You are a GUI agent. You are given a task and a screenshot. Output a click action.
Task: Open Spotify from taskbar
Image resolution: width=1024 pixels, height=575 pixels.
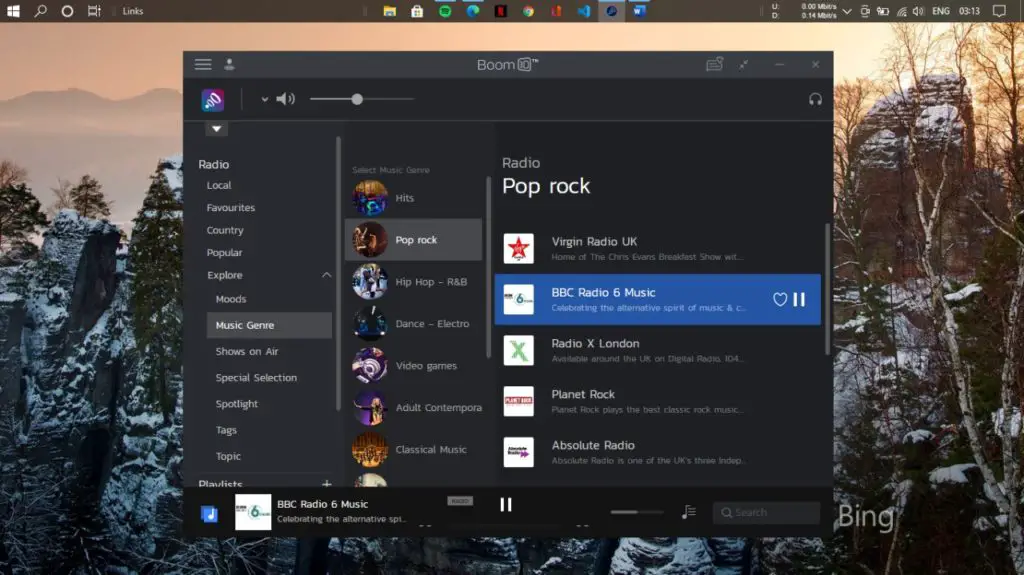coord(445,11)
